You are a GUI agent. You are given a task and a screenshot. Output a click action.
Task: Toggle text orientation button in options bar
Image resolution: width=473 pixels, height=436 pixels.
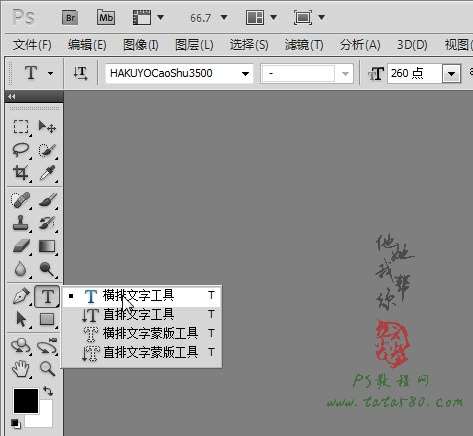(80, 73)
